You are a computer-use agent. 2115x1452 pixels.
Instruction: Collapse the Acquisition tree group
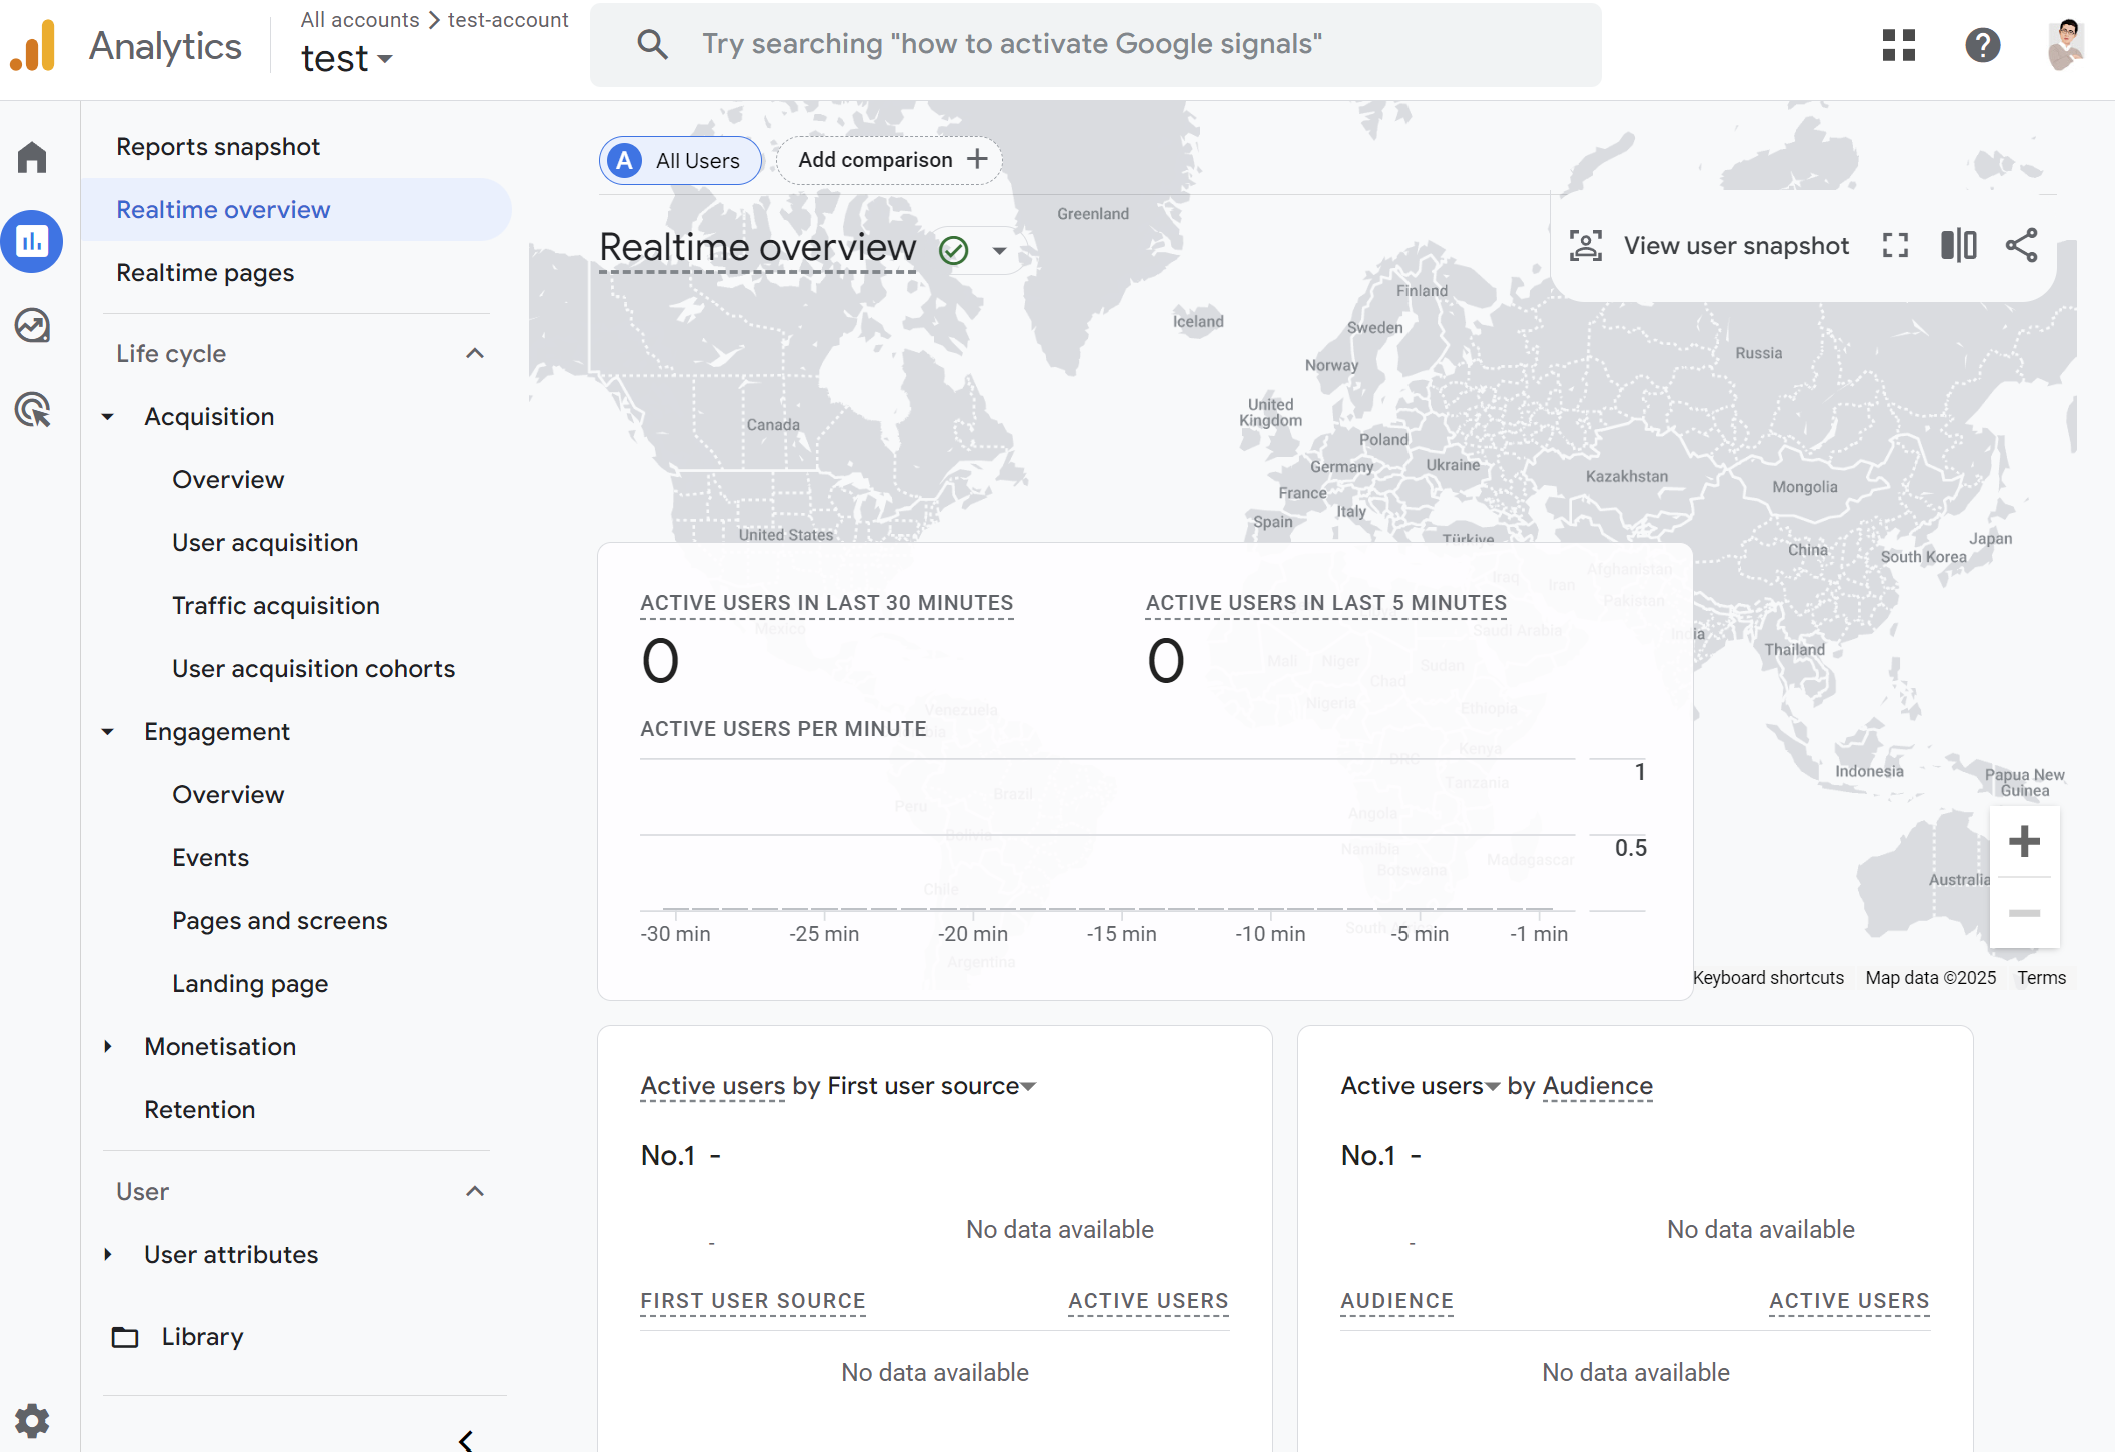[108, 417]
